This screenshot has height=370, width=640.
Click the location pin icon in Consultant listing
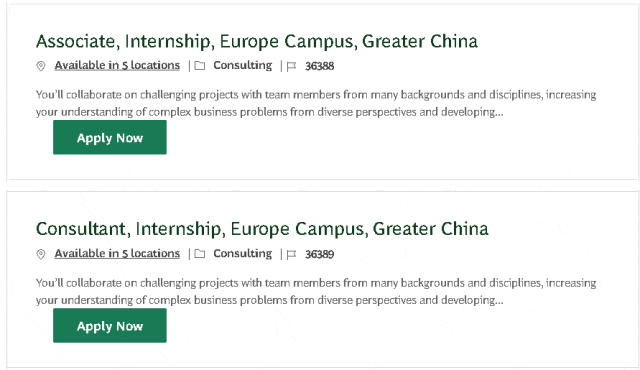point(41,254)
